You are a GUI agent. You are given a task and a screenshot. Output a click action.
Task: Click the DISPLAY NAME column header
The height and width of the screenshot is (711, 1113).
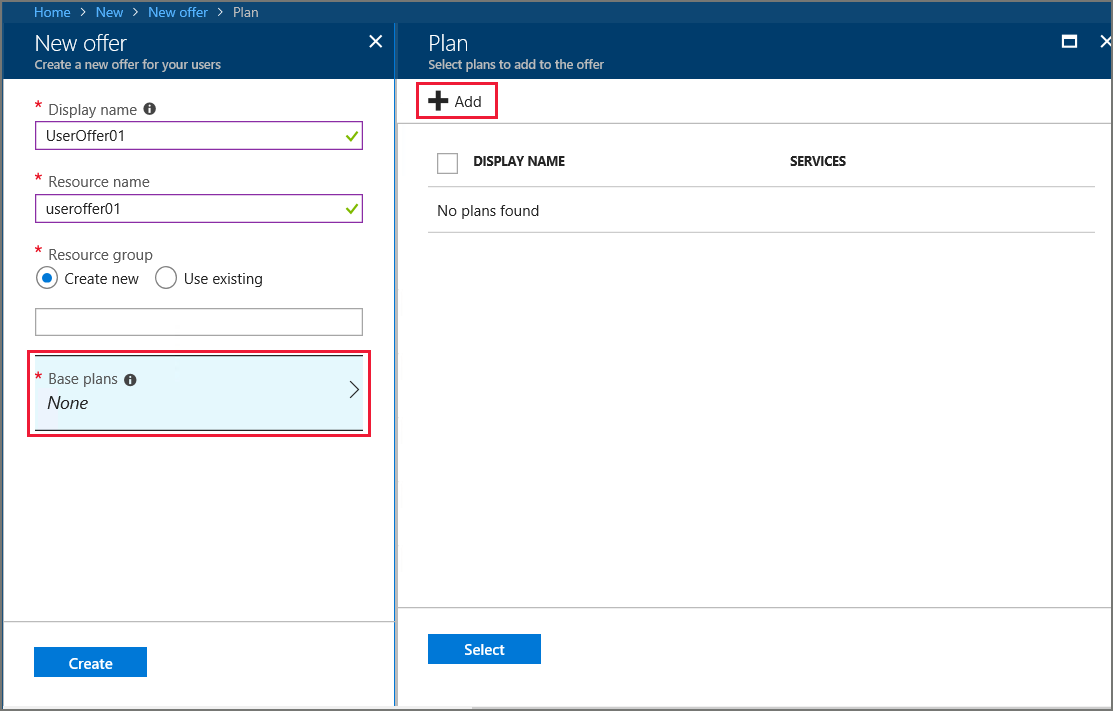click(x=519, y=161)
